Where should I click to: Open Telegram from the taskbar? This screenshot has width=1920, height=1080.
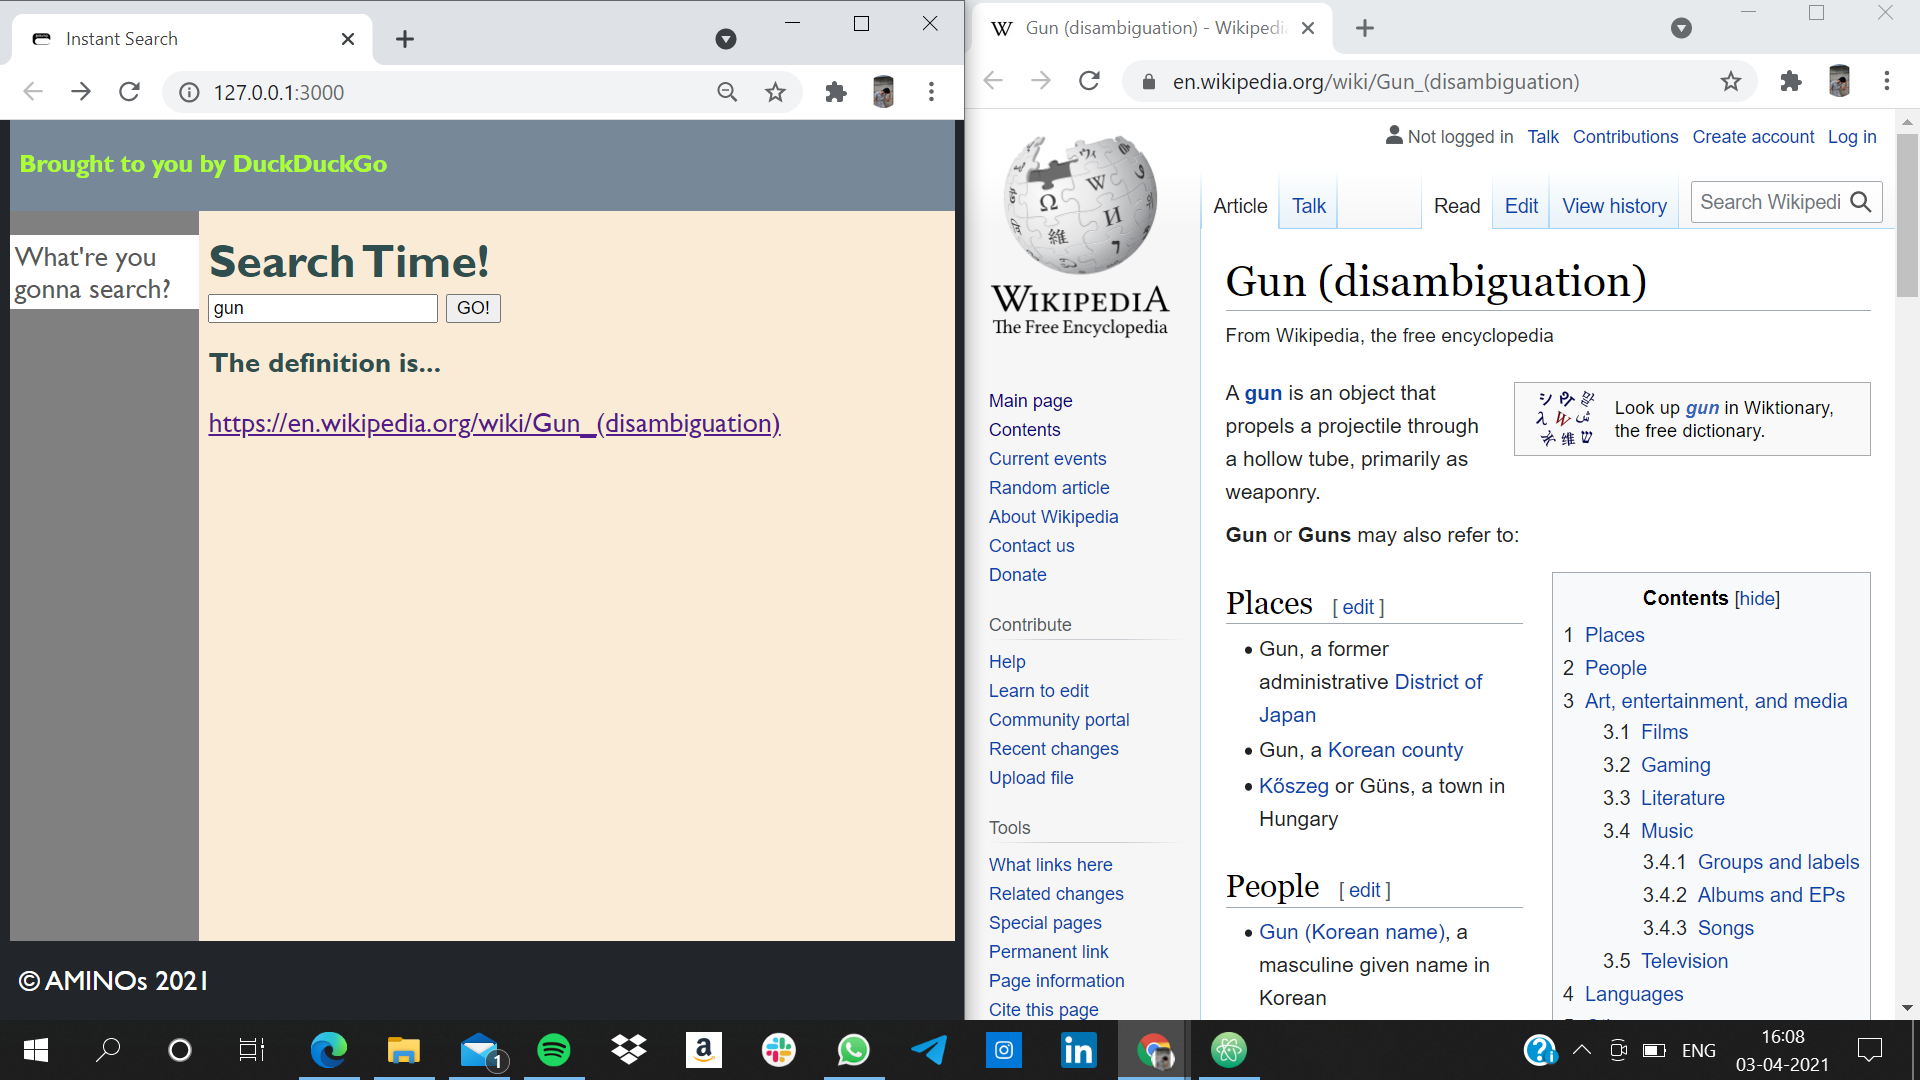pos(928,1050)
